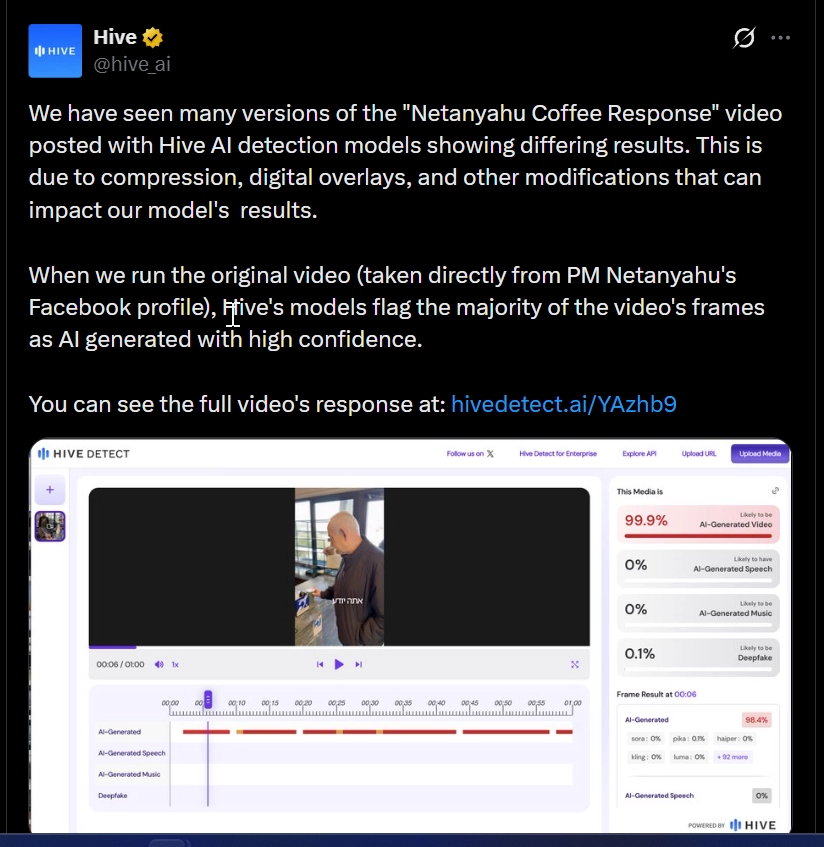Play the video
This screenshot has width=824, height=847.
click(x=339, y=664)
